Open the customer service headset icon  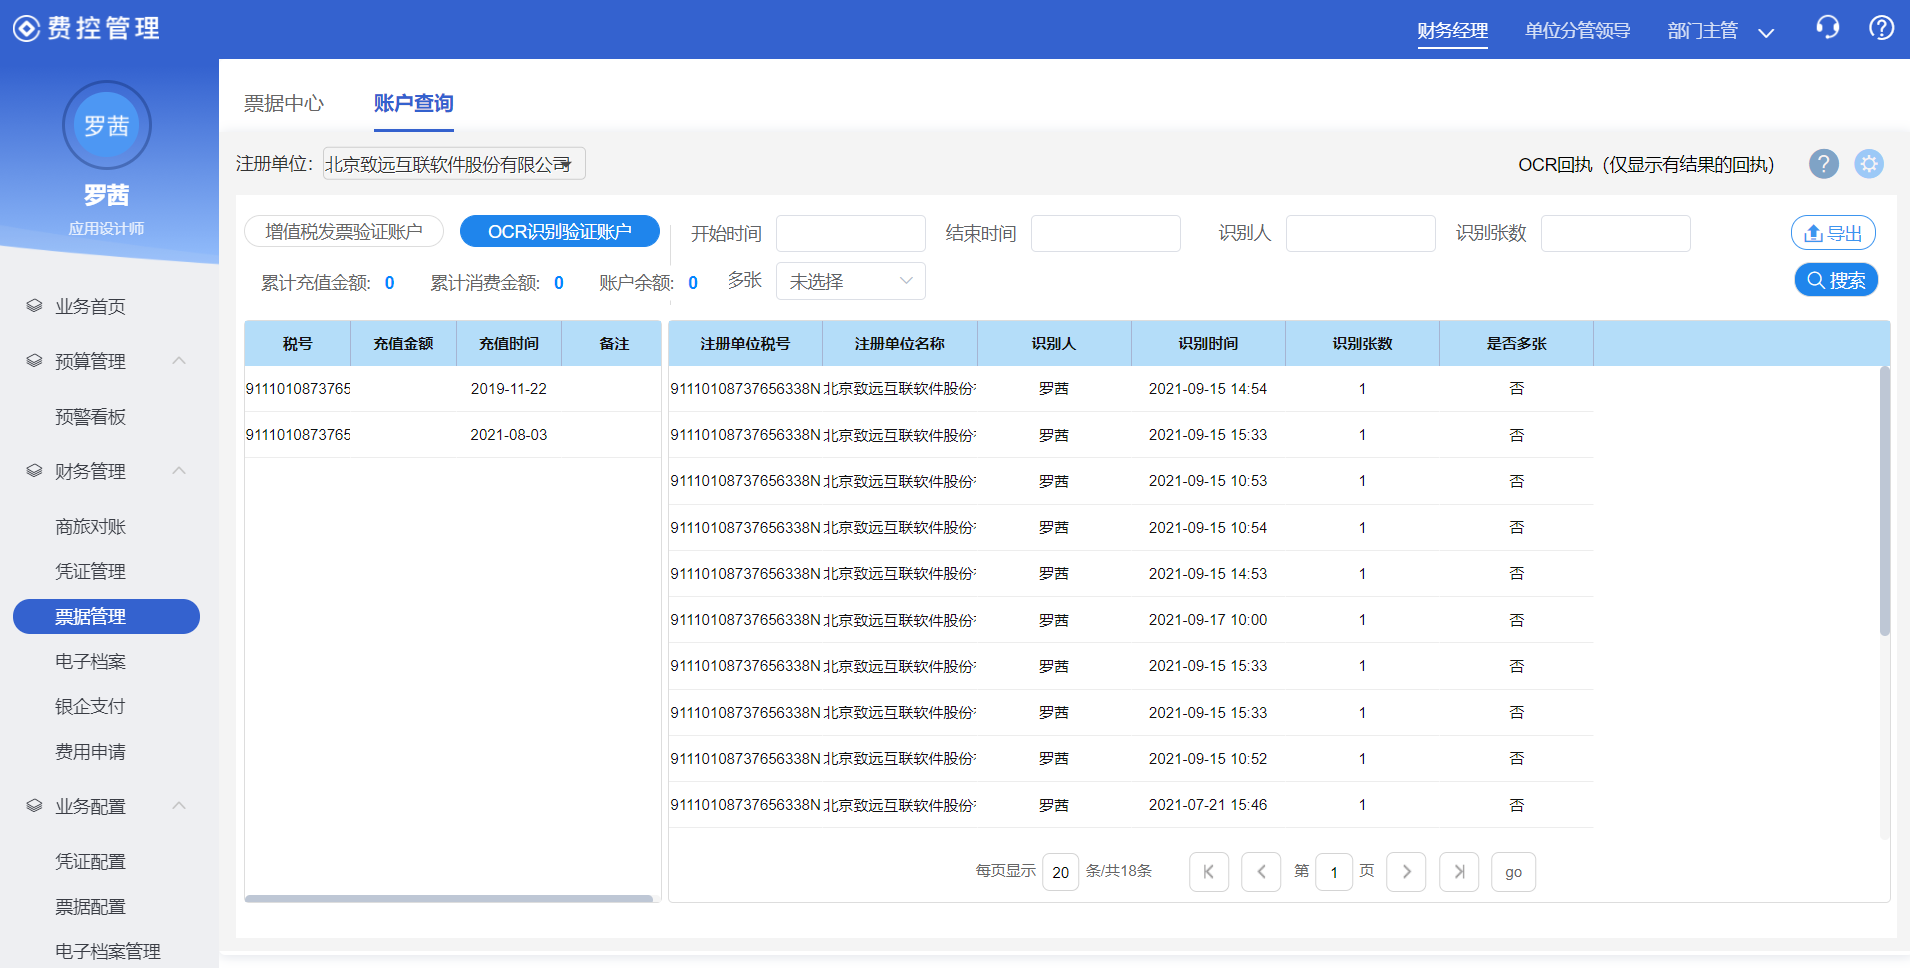tap(1828, 28)
